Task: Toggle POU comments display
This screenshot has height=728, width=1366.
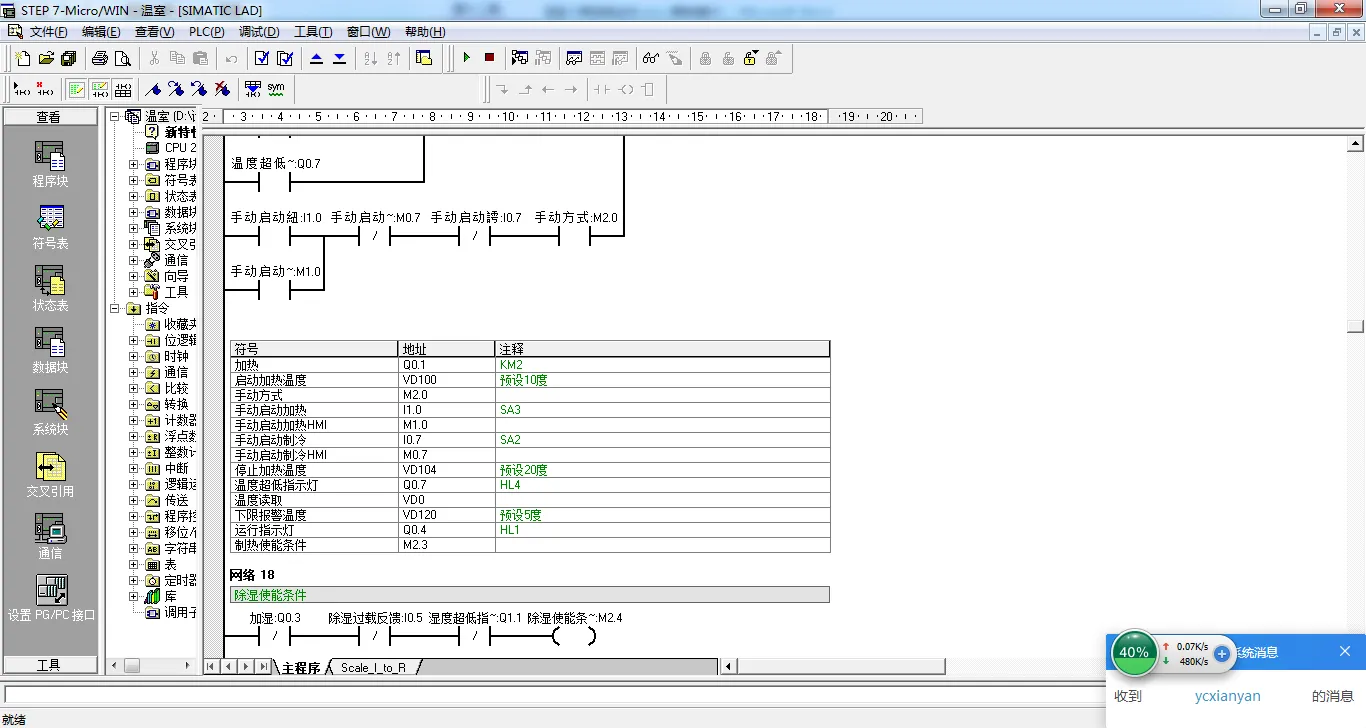Action: coord(77,89)
